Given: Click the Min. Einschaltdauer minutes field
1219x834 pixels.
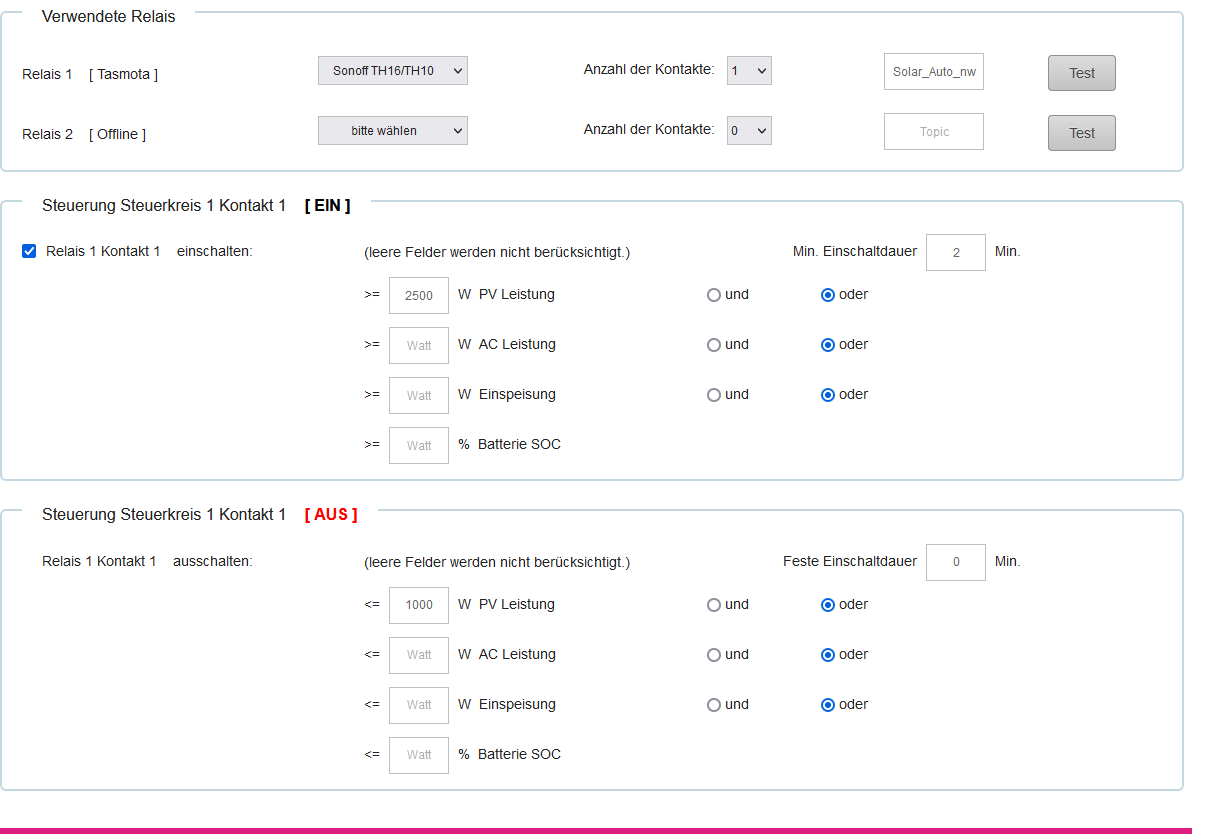Looking at the screenshot, I should coord(955,253).
